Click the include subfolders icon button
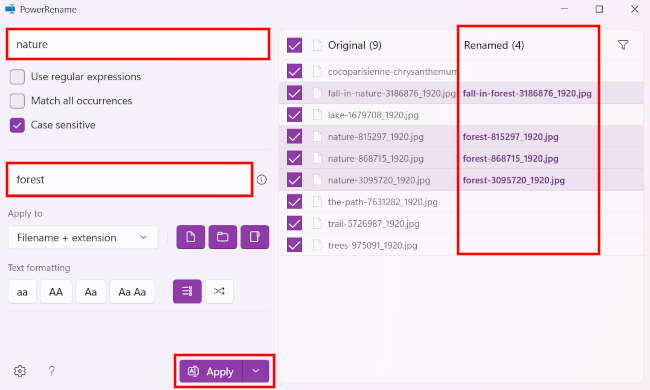The width and height of the screenshot is (650, 390). click(255, 237)
